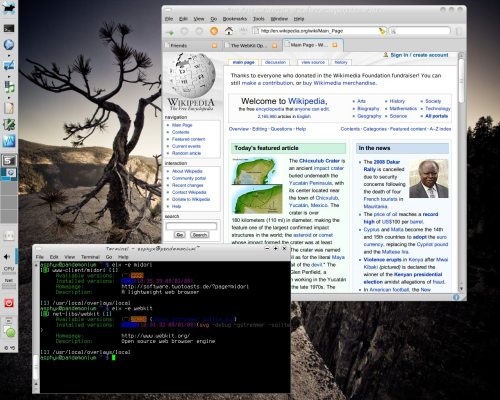Open Recent changes sidebar link
The width and height of the screenshot is (500, 400).
point(187,185)
